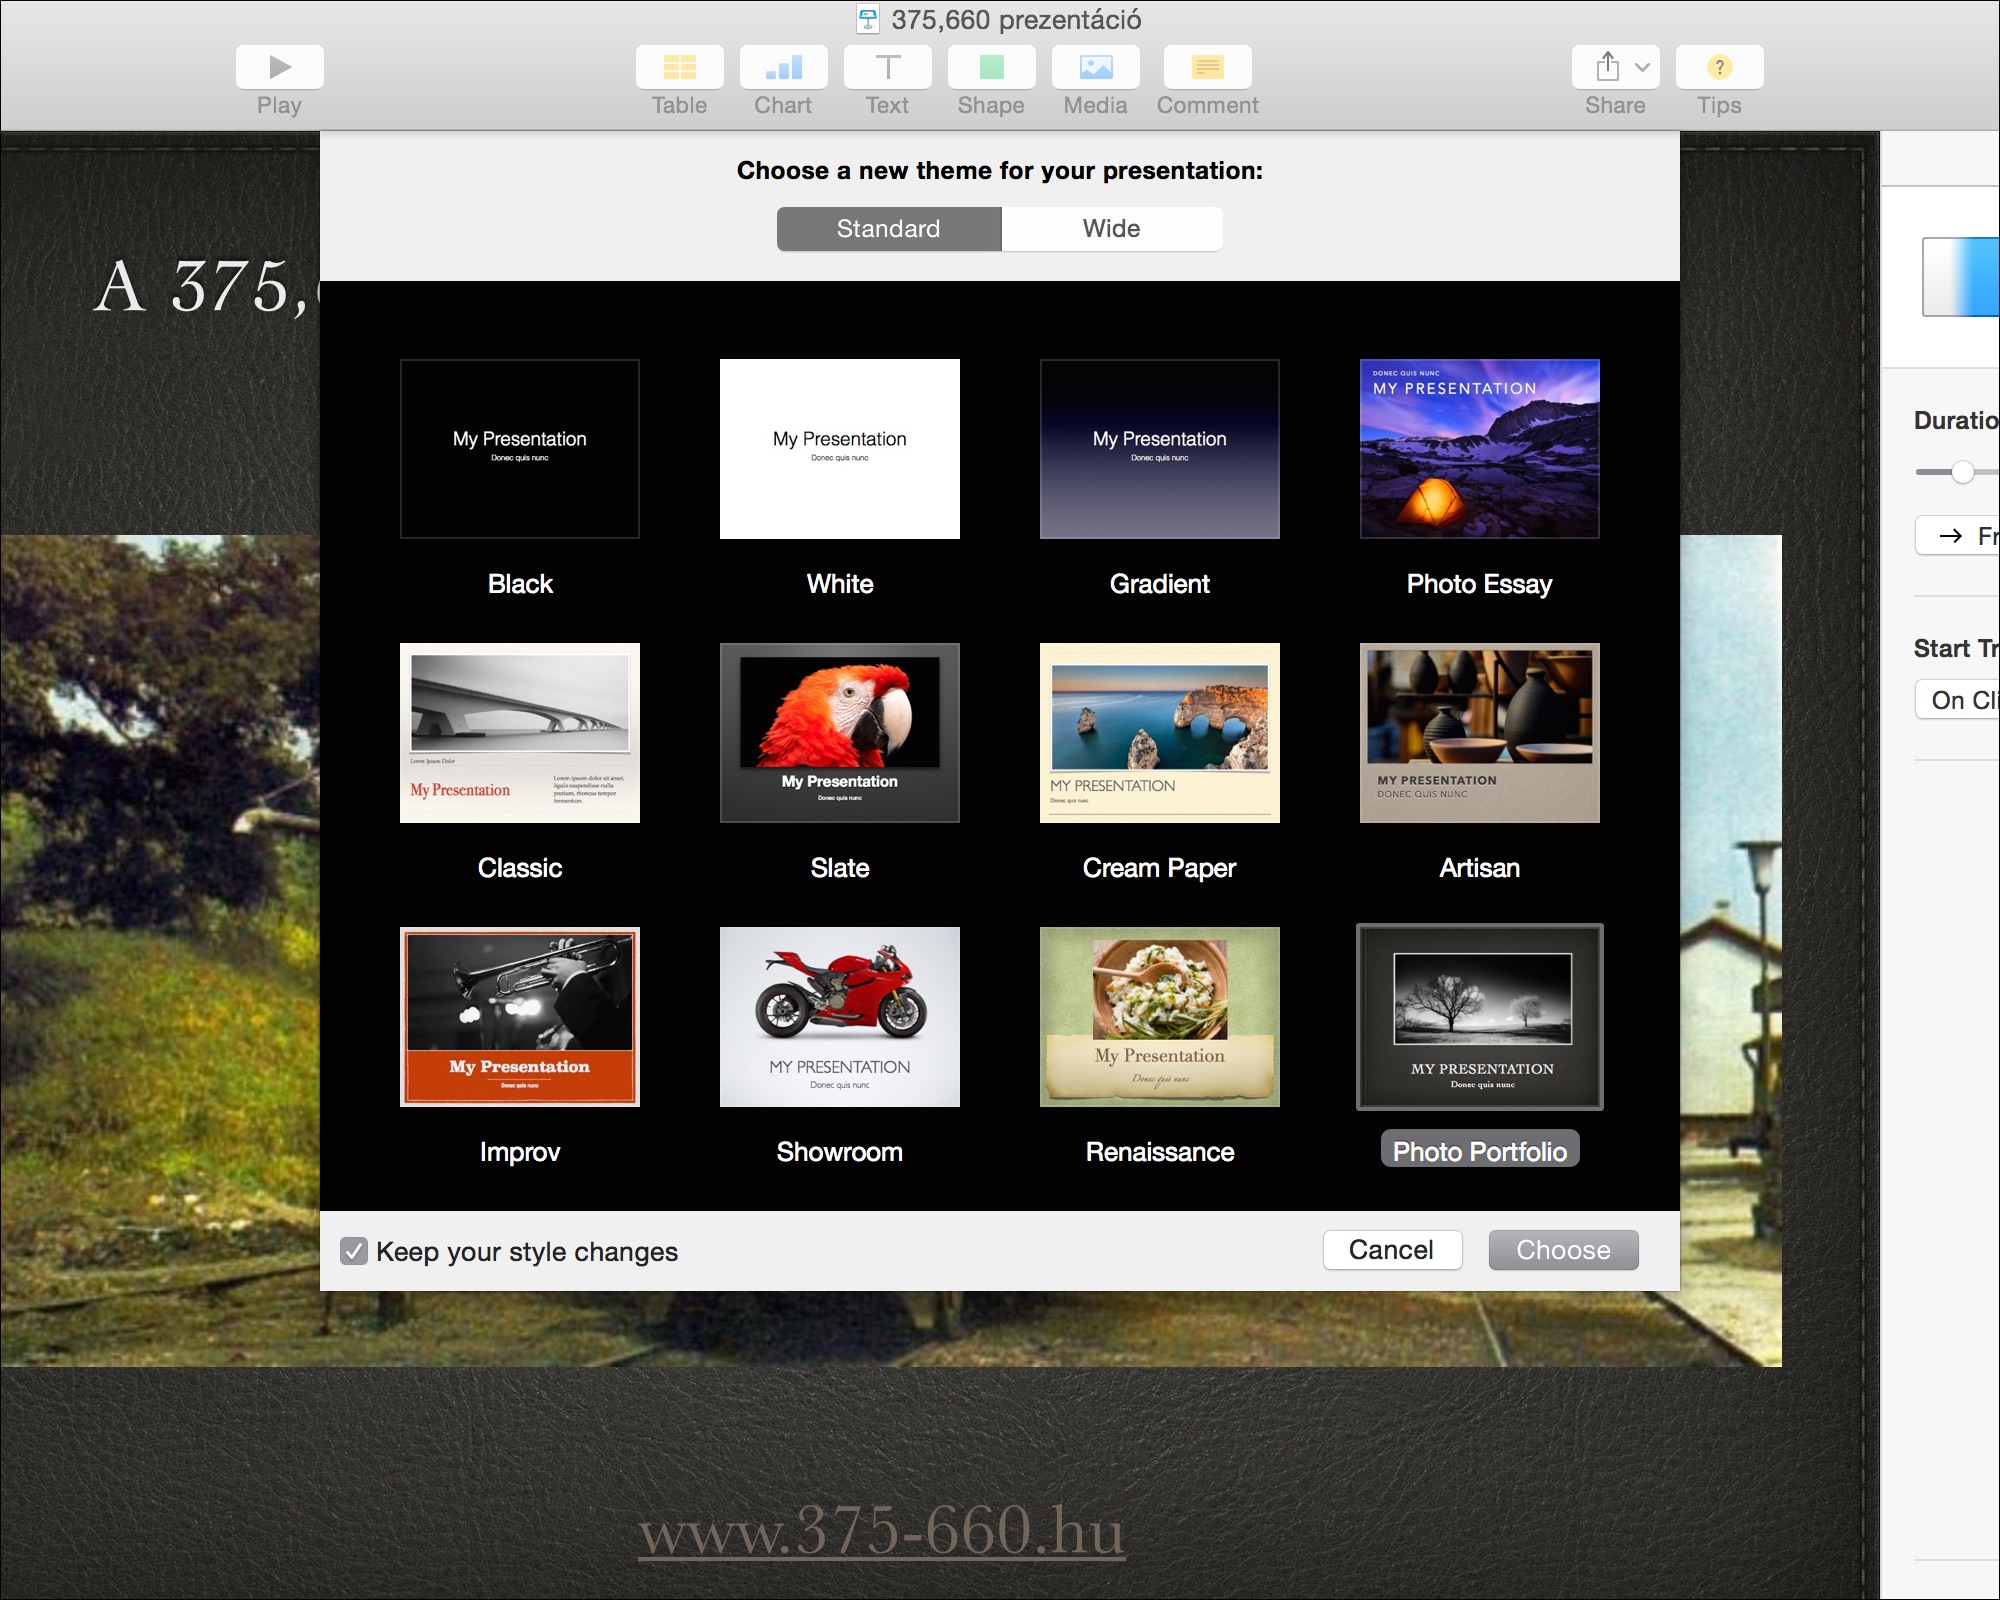The height and width of the screenshot is (1600, 2000).
Task: Select the Black theme thumbnail
Action: point(520,449)
